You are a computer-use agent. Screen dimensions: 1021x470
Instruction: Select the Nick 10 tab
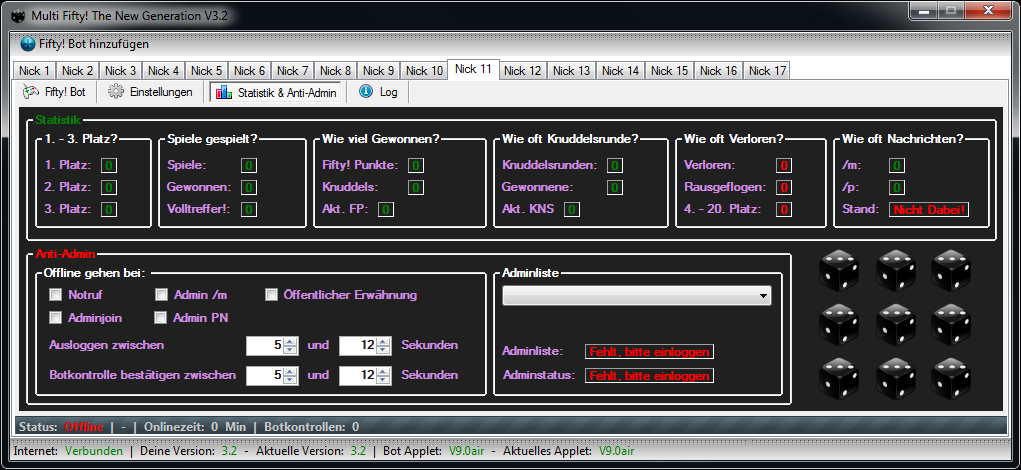(x=424, y=71)
